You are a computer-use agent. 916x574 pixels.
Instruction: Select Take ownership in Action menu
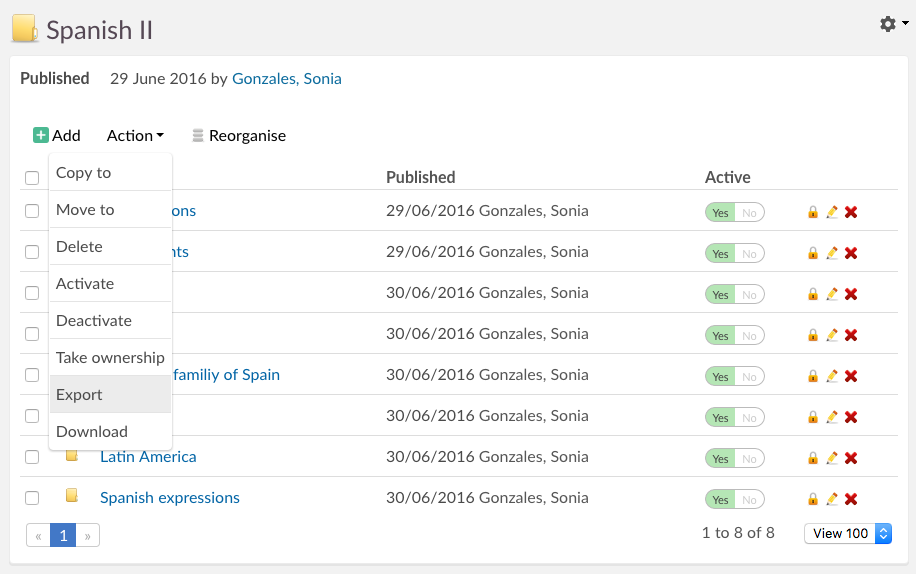pyautogui.click(x=110, y=358)
